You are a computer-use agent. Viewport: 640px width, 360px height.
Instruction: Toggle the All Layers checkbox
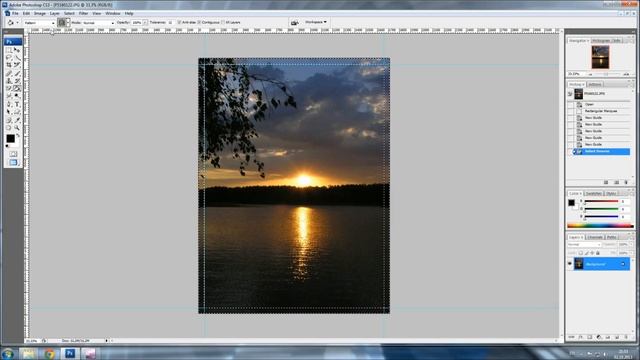pos(223,22)
